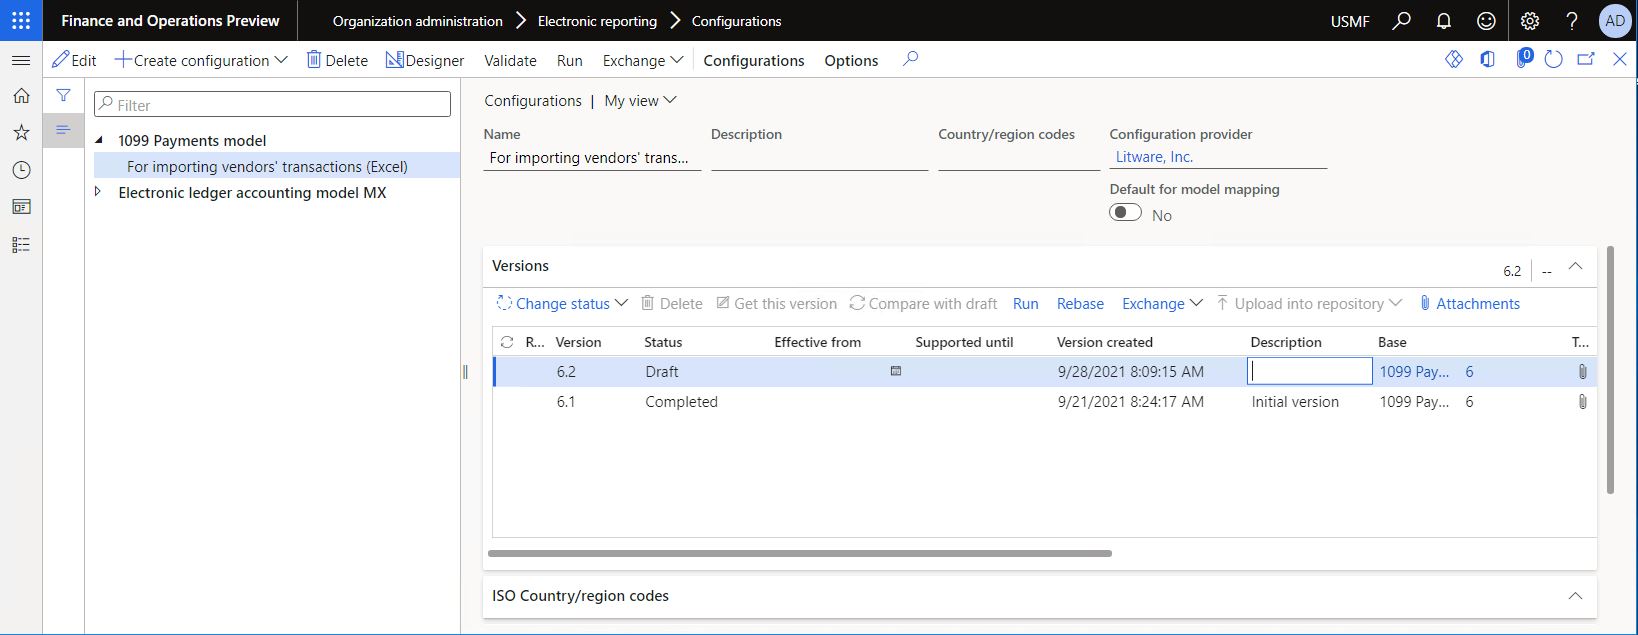Open the Power Apps diamond icon
Image resolution: width=1638 pixels, height=635 pixels.
click(1454, 60)
